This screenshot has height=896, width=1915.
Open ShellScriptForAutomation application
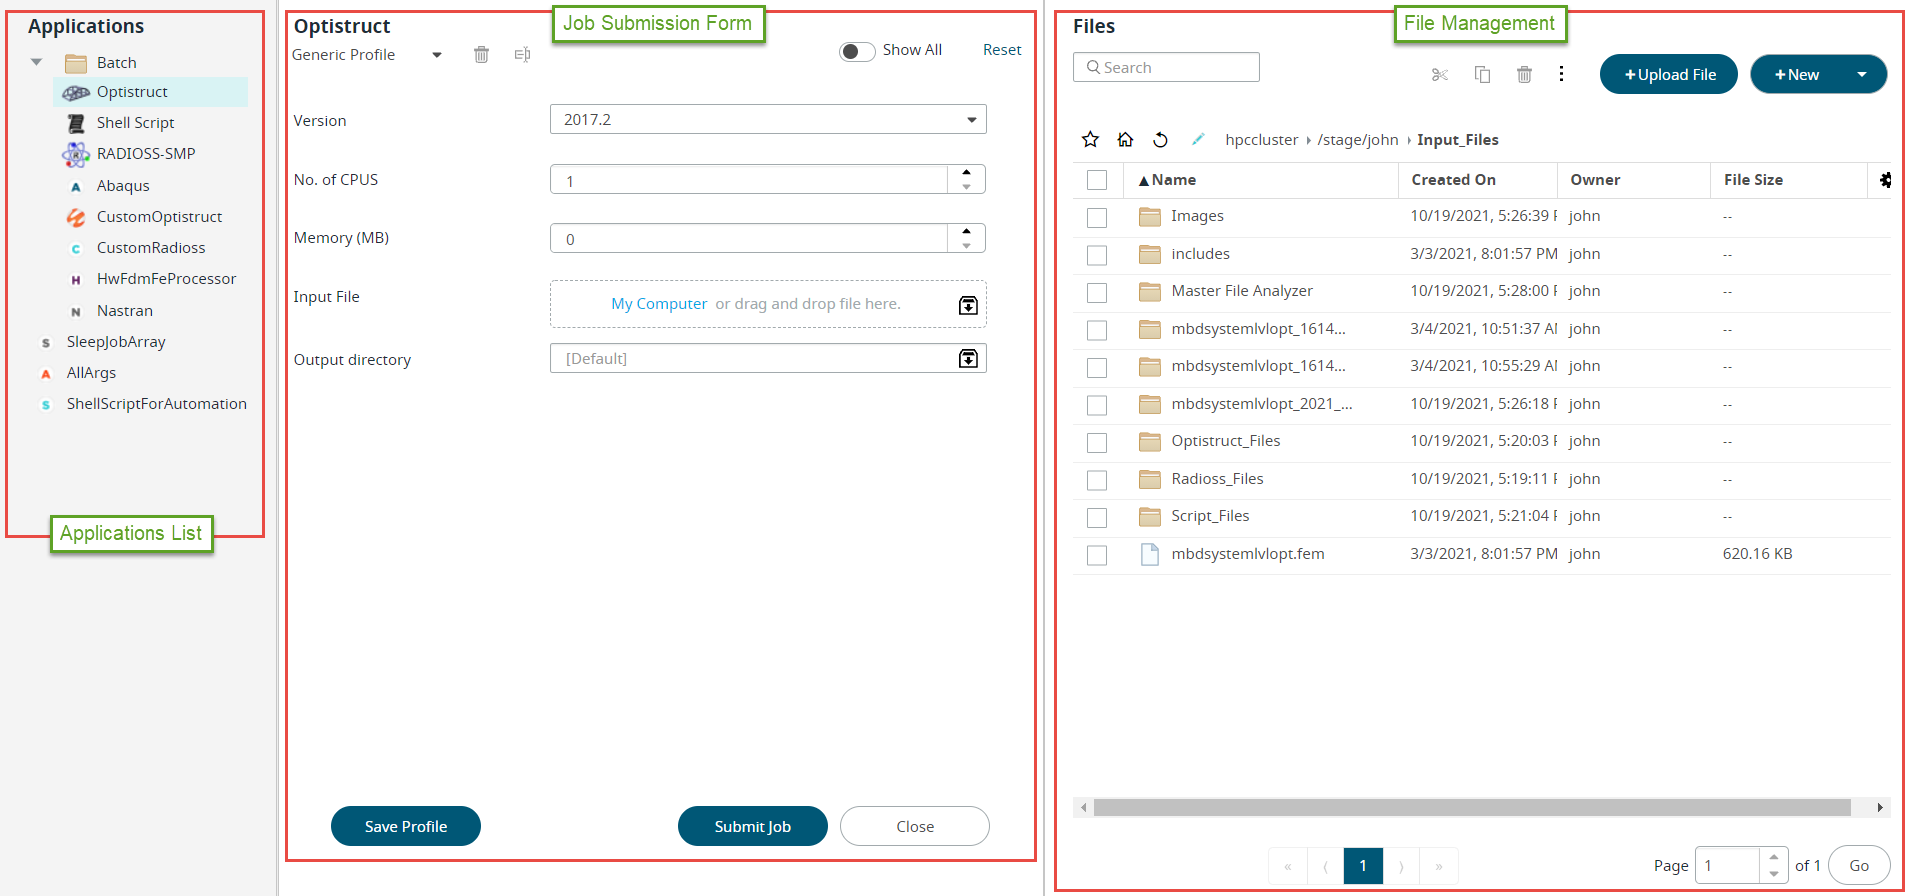tap(156, 404)
